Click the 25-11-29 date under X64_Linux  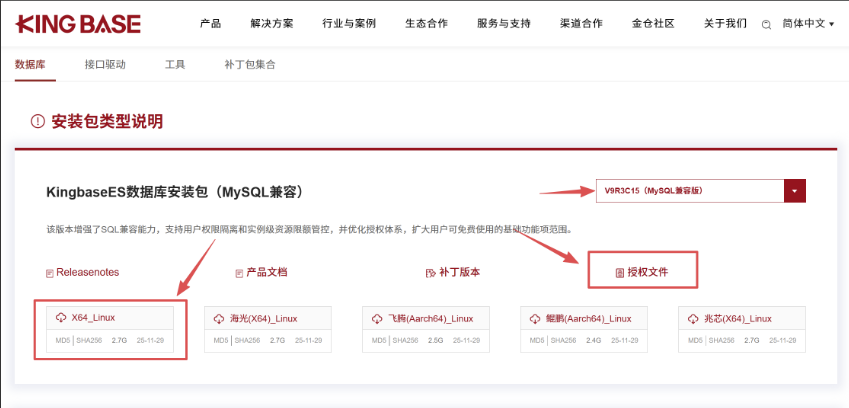(x=150, y=341)
